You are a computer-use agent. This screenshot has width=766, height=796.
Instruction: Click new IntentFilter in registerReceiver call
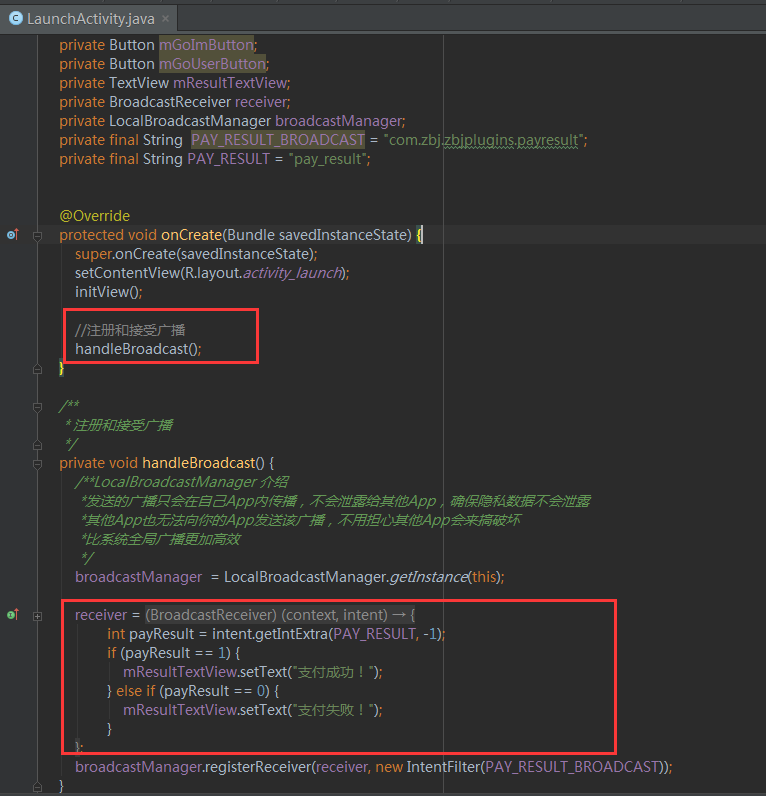click(x=428, y=767)
